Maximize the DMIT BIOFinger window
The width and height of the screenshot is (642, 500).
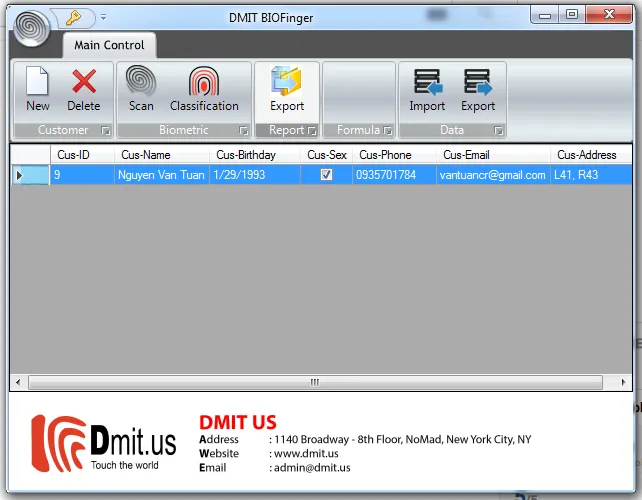tap(572, 15)
